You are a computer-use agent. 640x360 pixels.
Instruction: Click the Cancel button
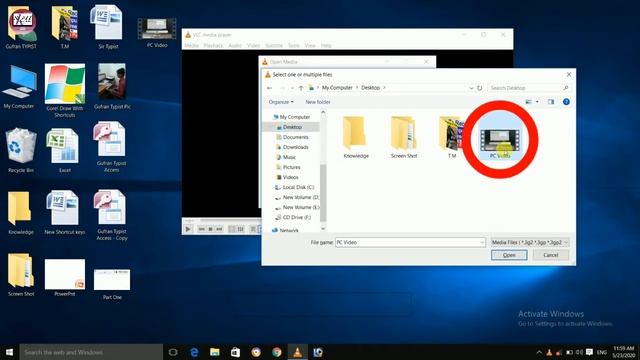(551, 255)
